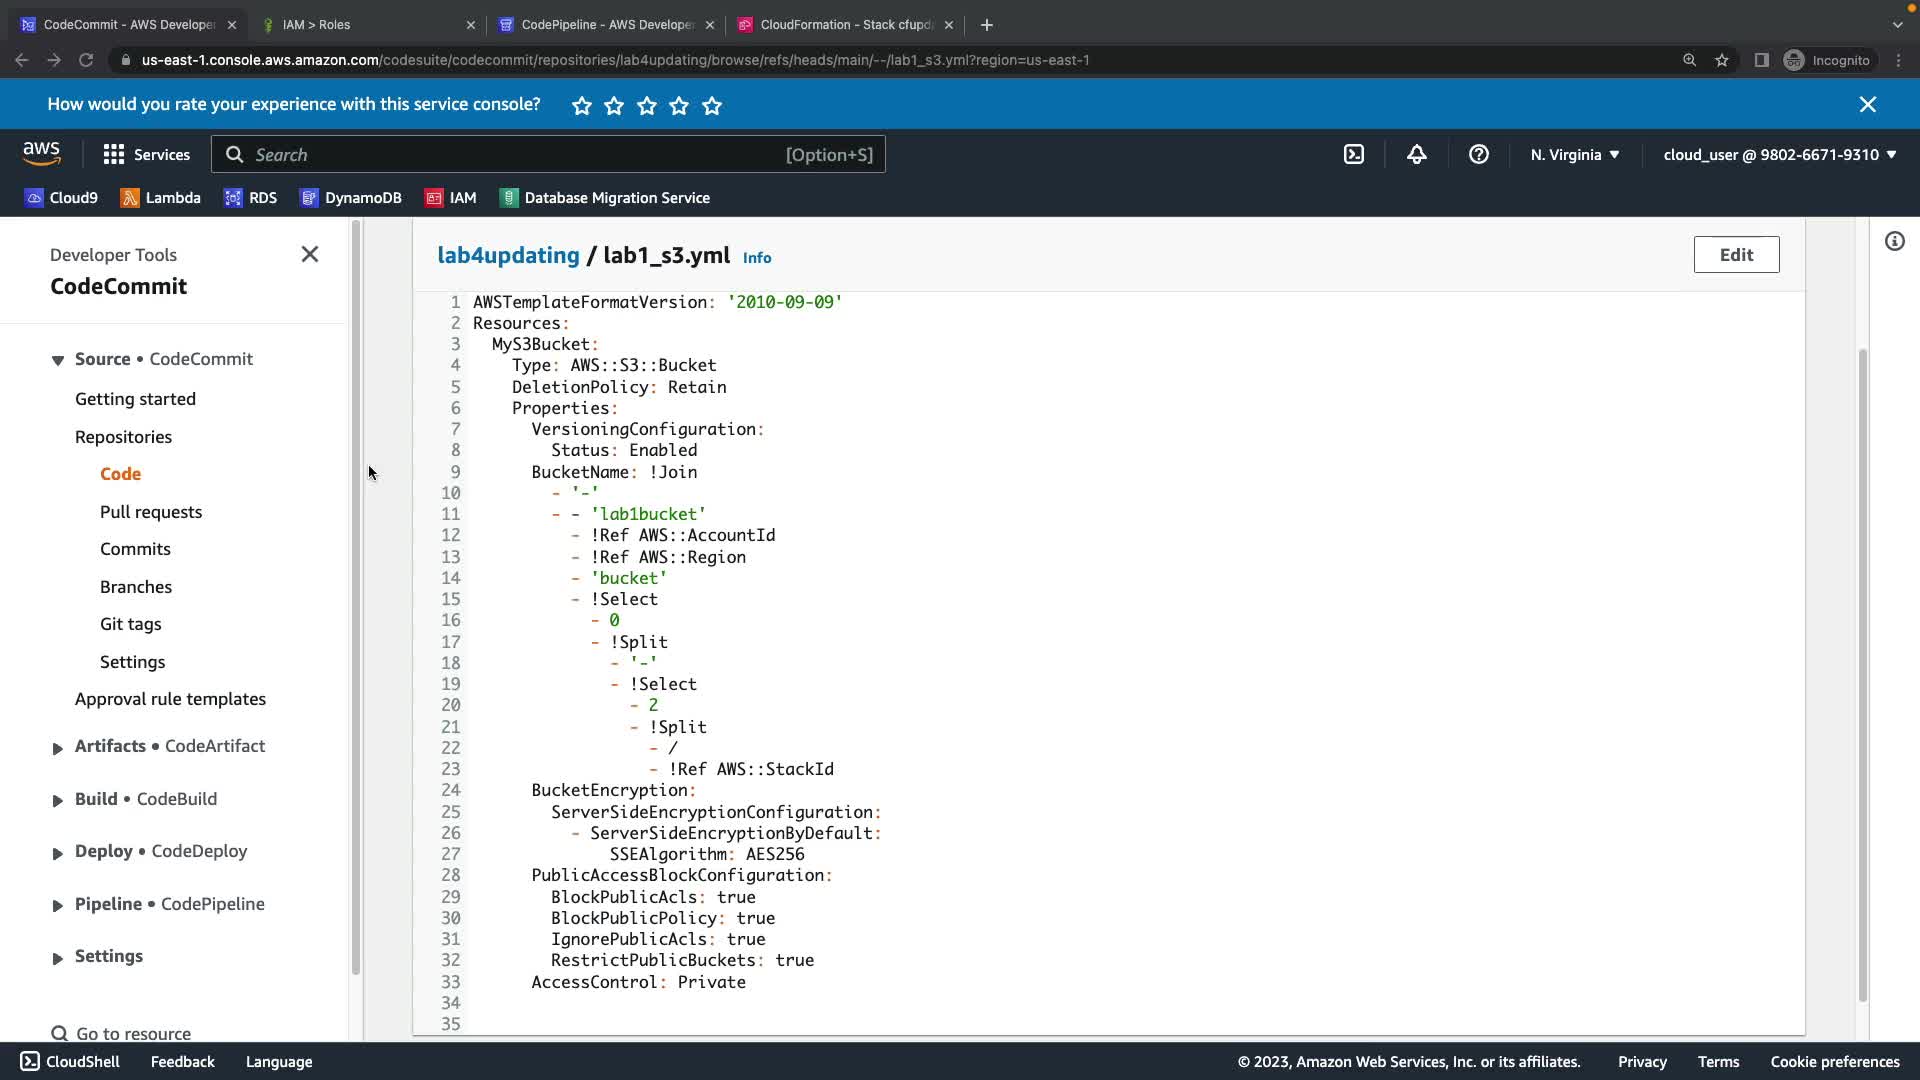Viewport: 1920px width, 1080px height.
Task: Open the DynamoDB favorites shortcut
Action: pos(350,198)
